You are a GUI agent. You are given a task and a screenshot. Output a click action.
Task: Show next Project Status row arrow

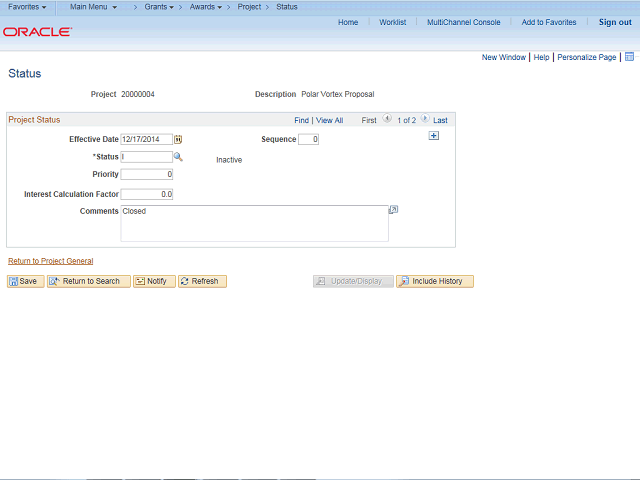425,119
